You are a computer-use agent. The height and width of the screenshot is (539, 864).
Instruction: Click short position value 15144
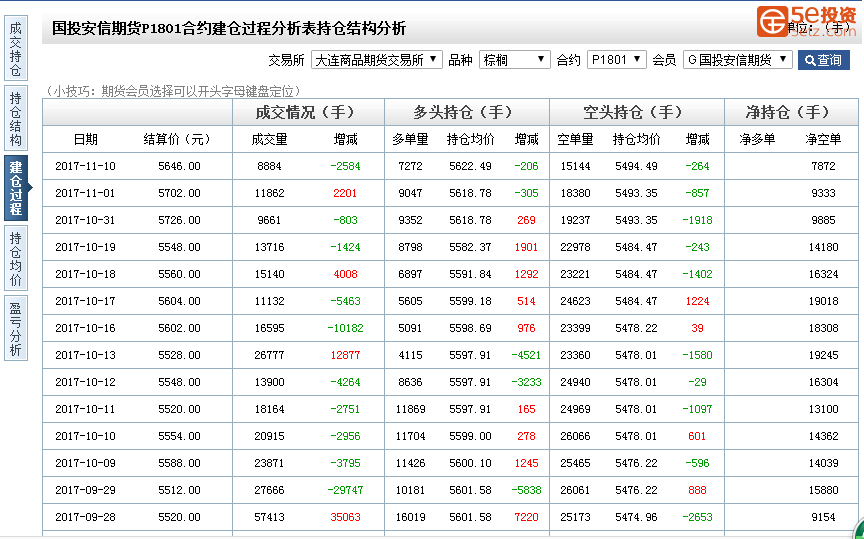point(575,166)
